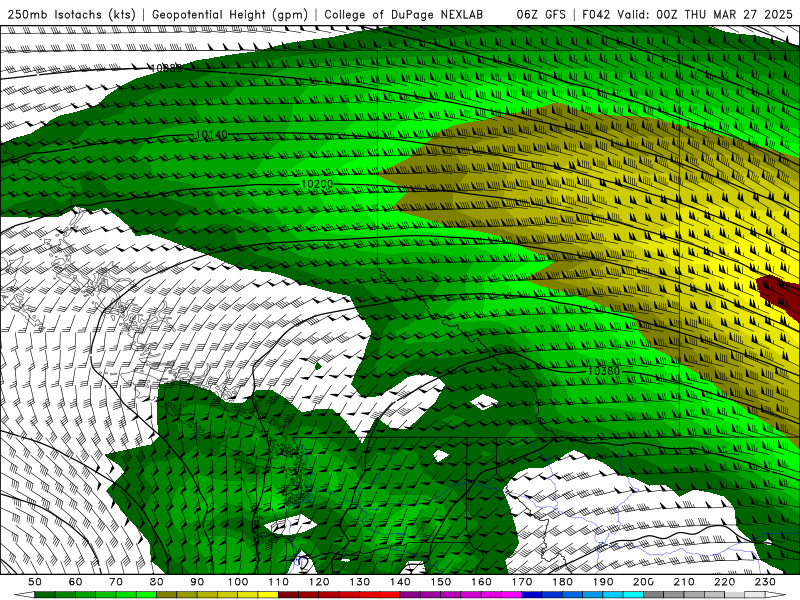Viewport: 800px width, 600px height.
Task: Click the 130 label on the color scale
Action: 360,582
